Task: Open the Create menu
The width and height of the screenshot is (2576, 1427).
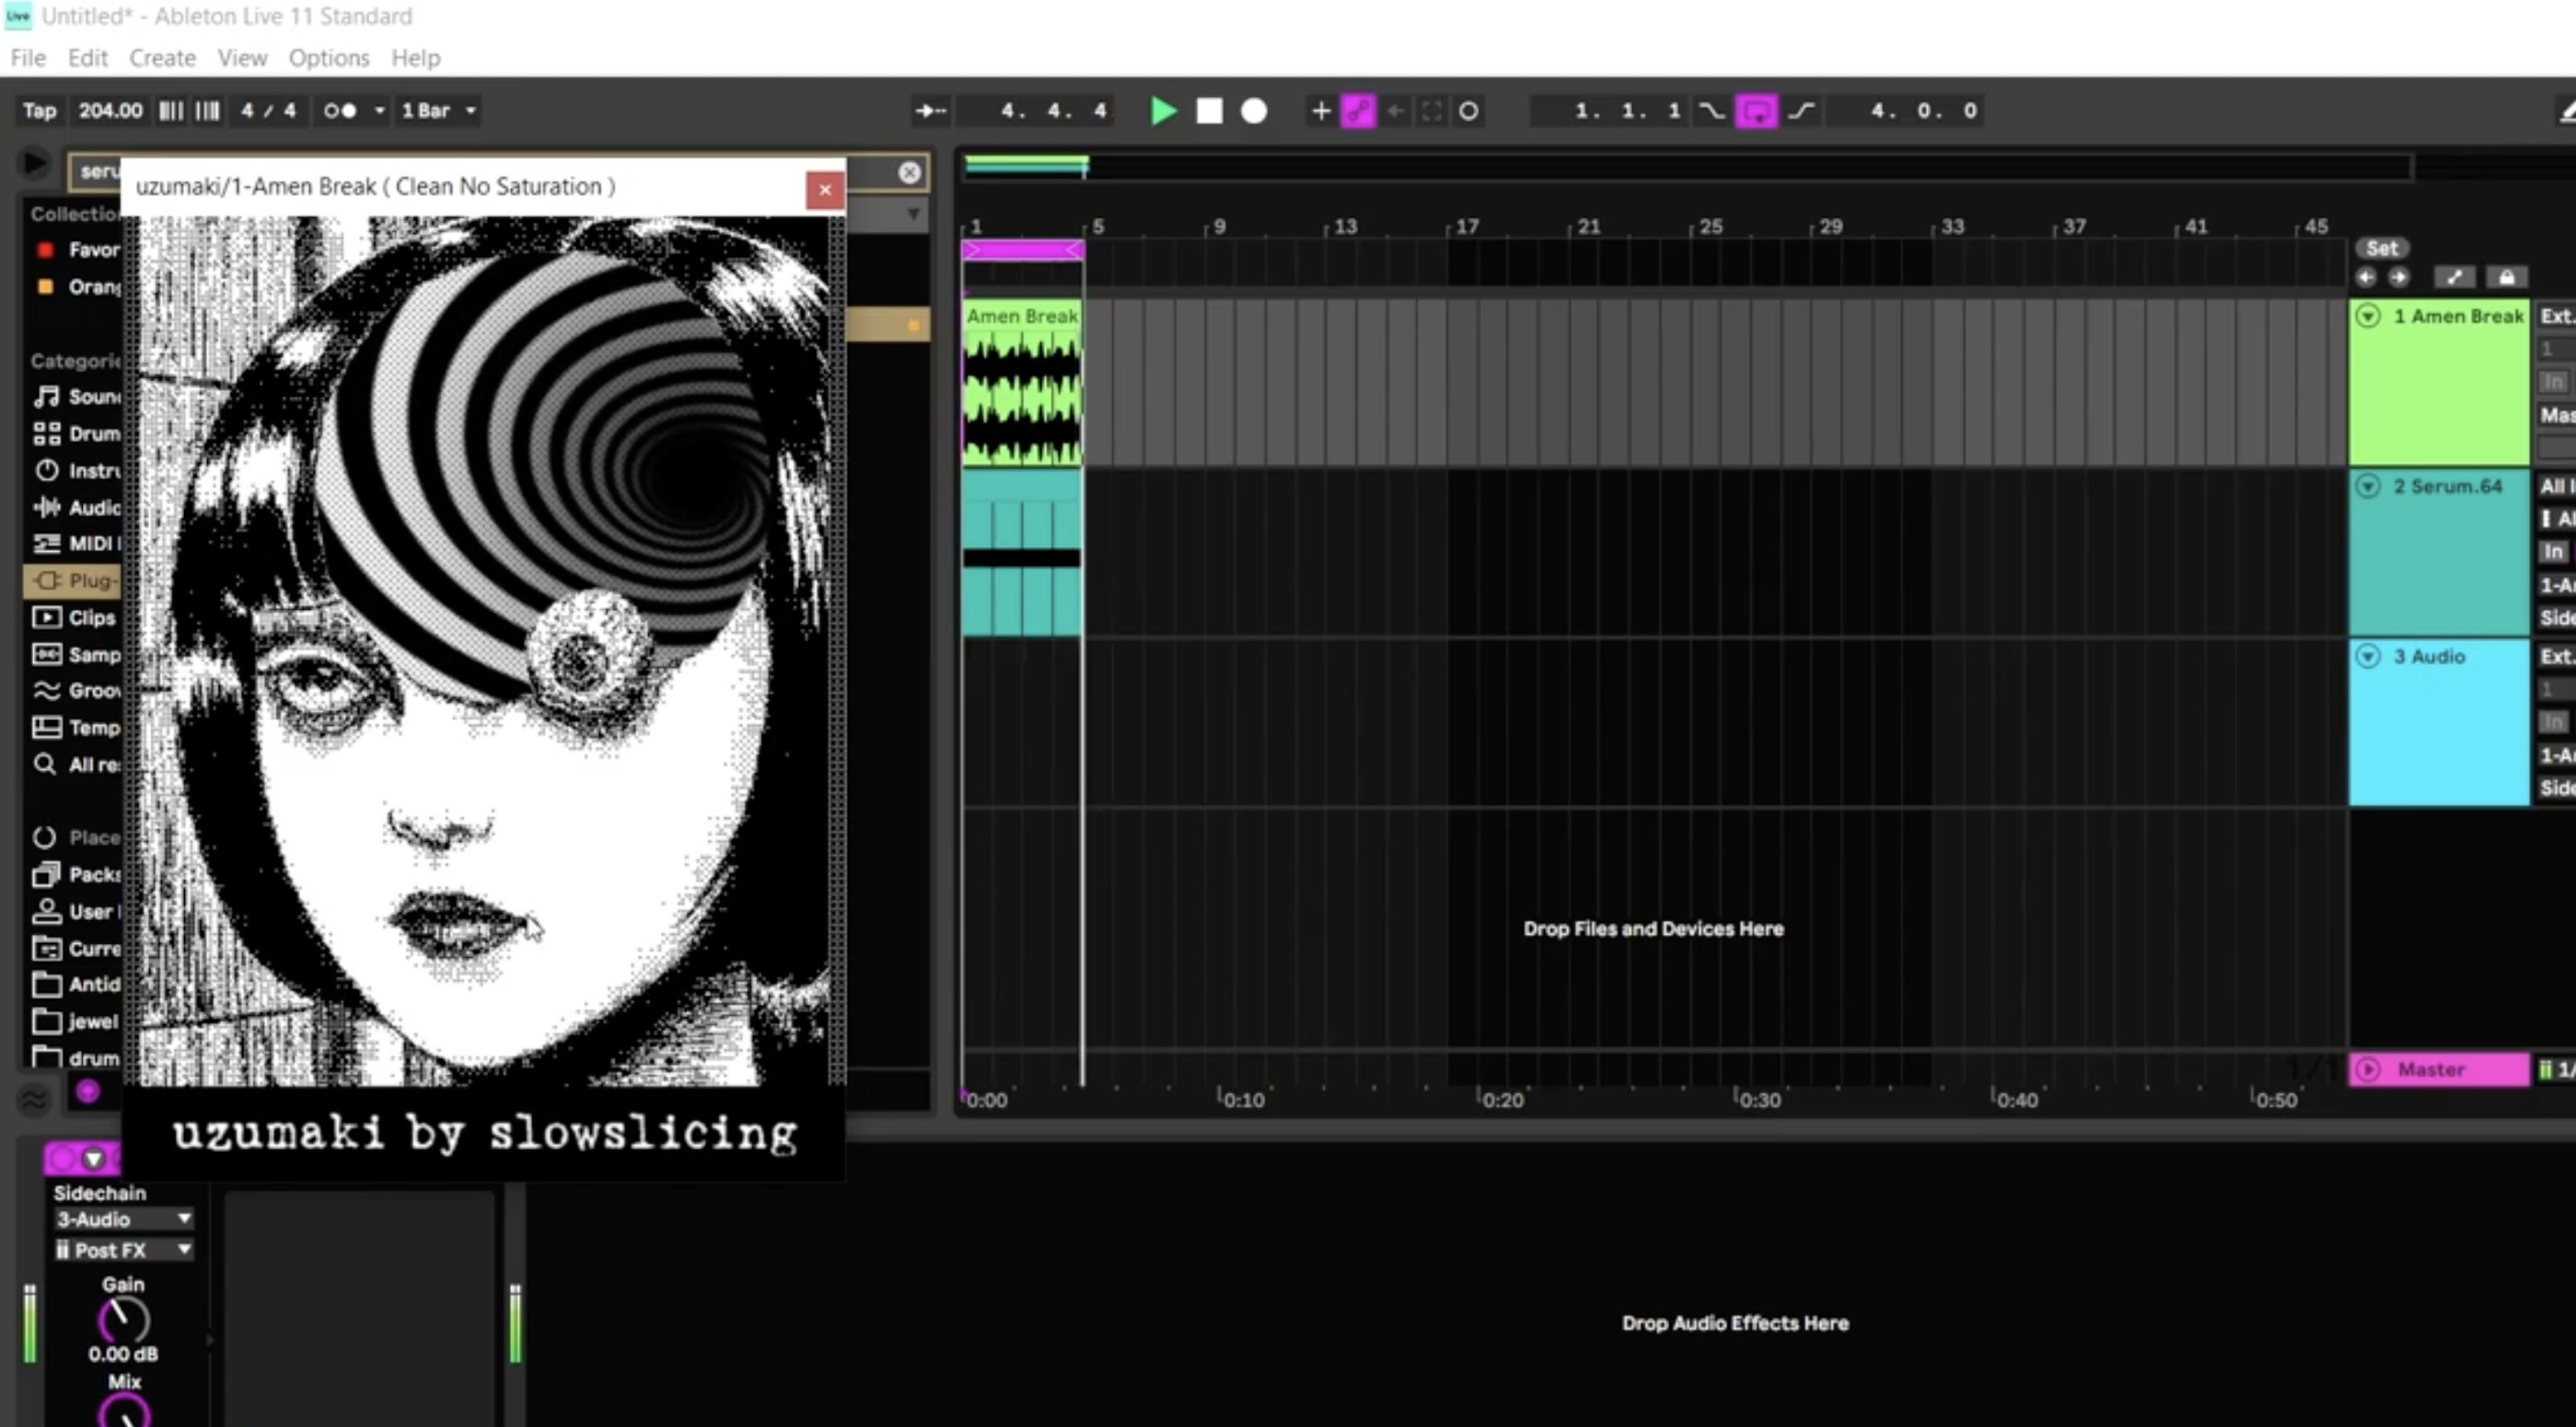Action: [x=162, y=58]
